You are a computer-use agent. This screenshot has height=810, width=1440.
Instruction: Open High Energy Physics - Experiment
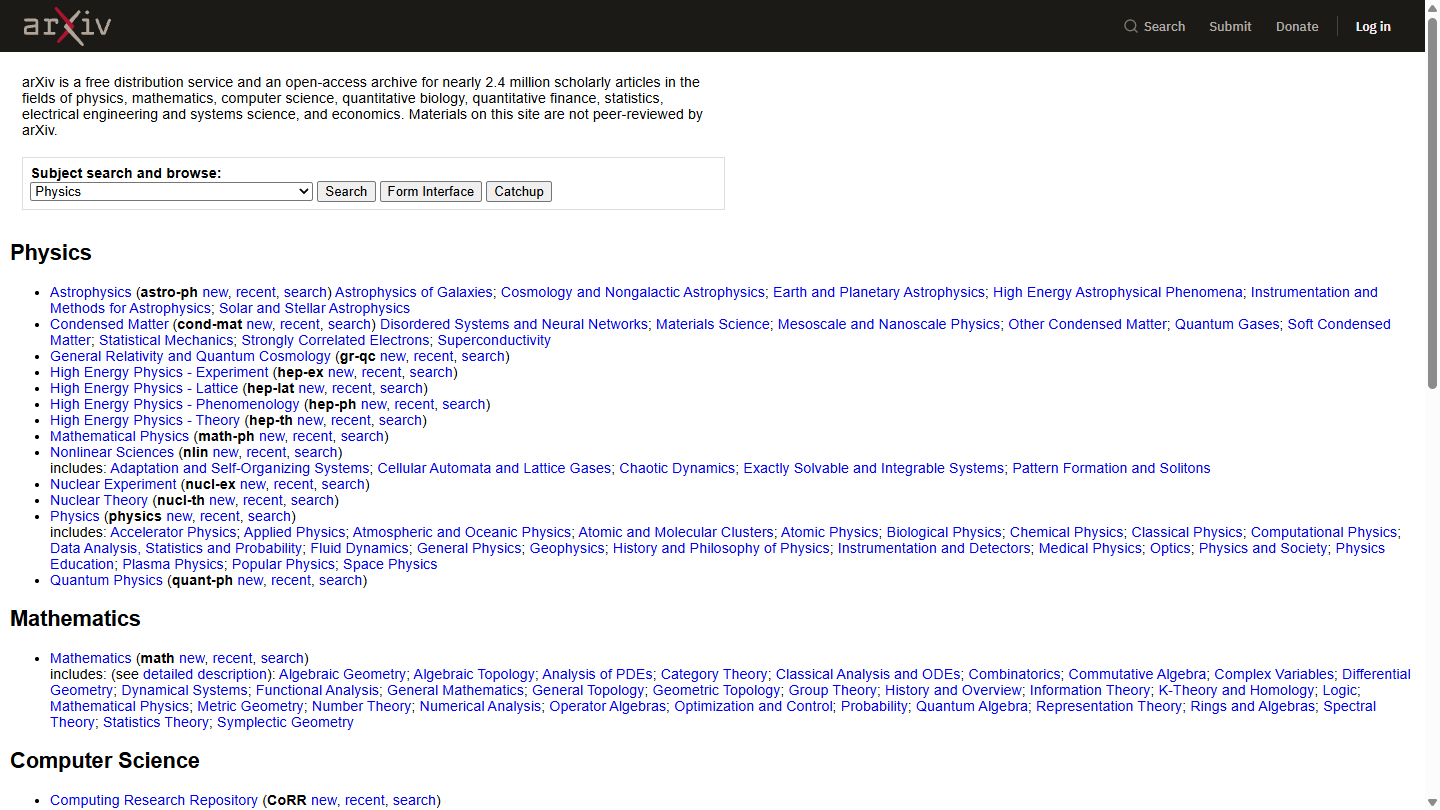tap(159, 372)
